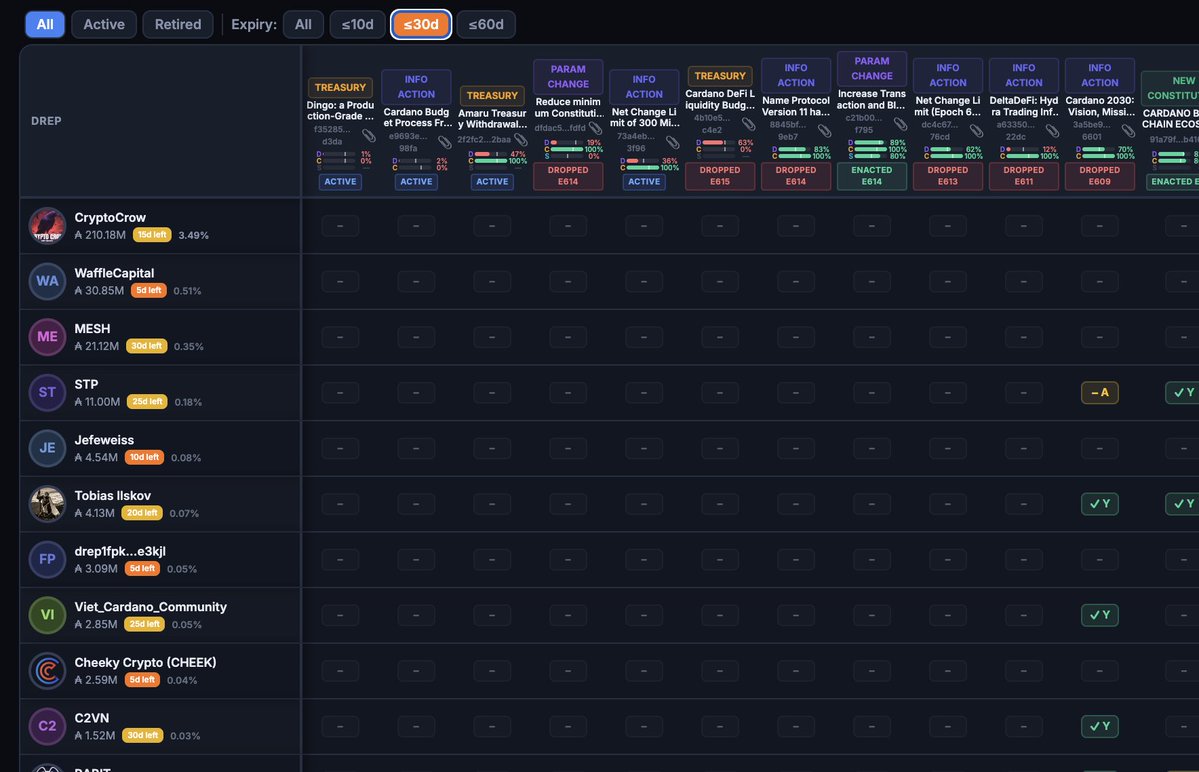Click Jefeweiss's JE avatar
The width and height of the screenshot is (1199, 772).
(x=47, y=448)
